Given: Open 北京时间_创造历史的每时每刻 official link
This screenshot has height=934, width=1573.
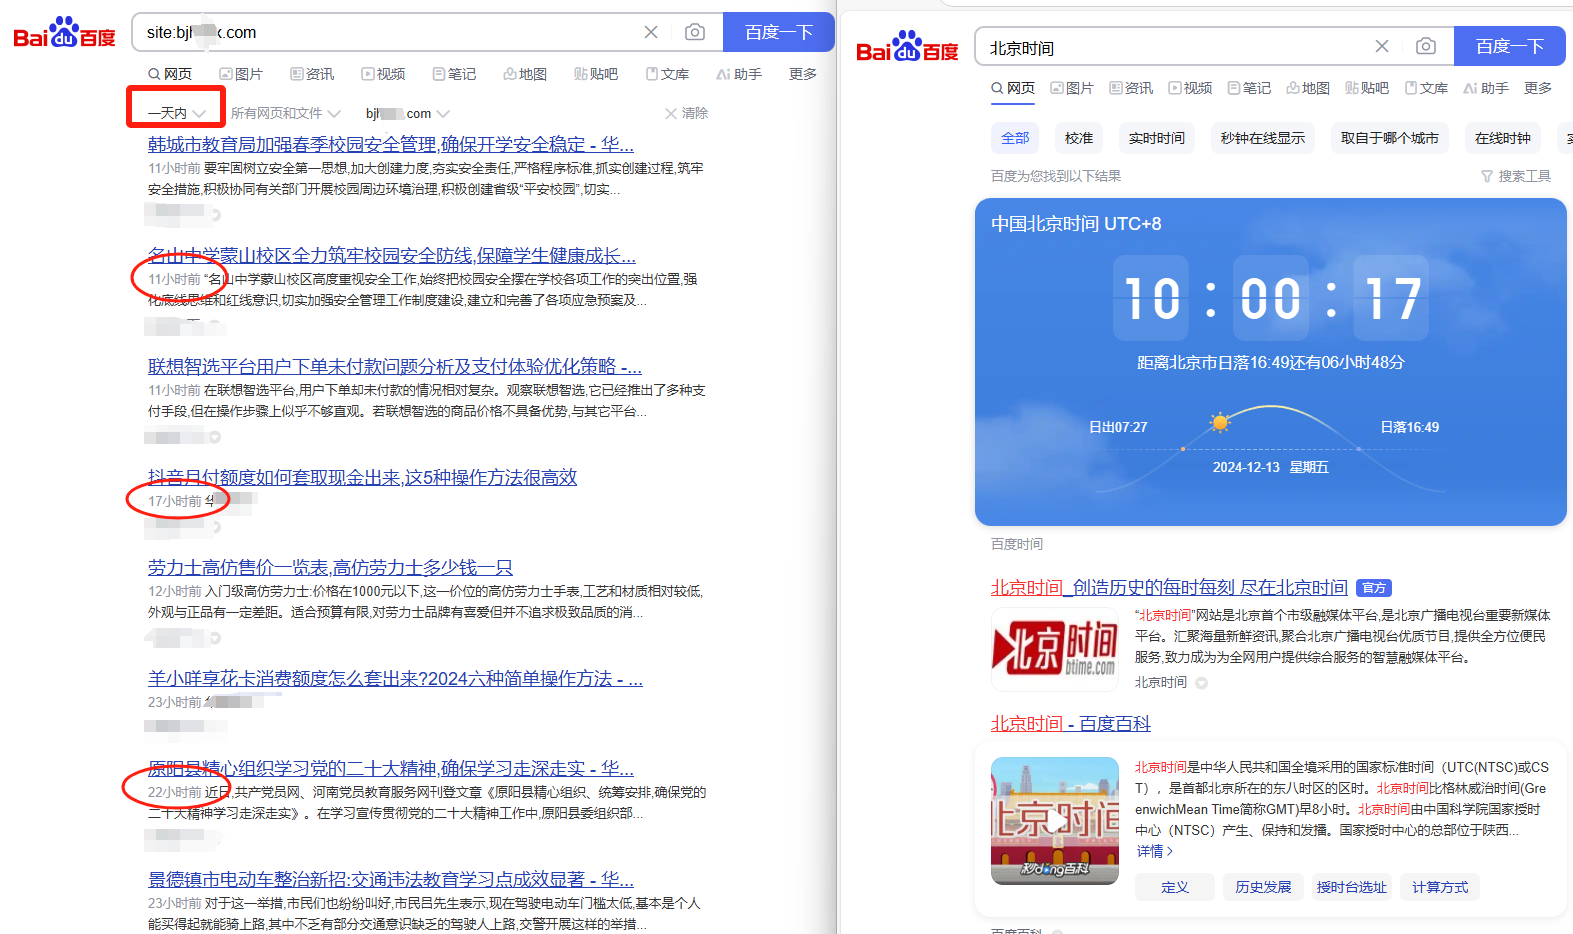Looking at the screenshot, I should tap(1169, 587).
